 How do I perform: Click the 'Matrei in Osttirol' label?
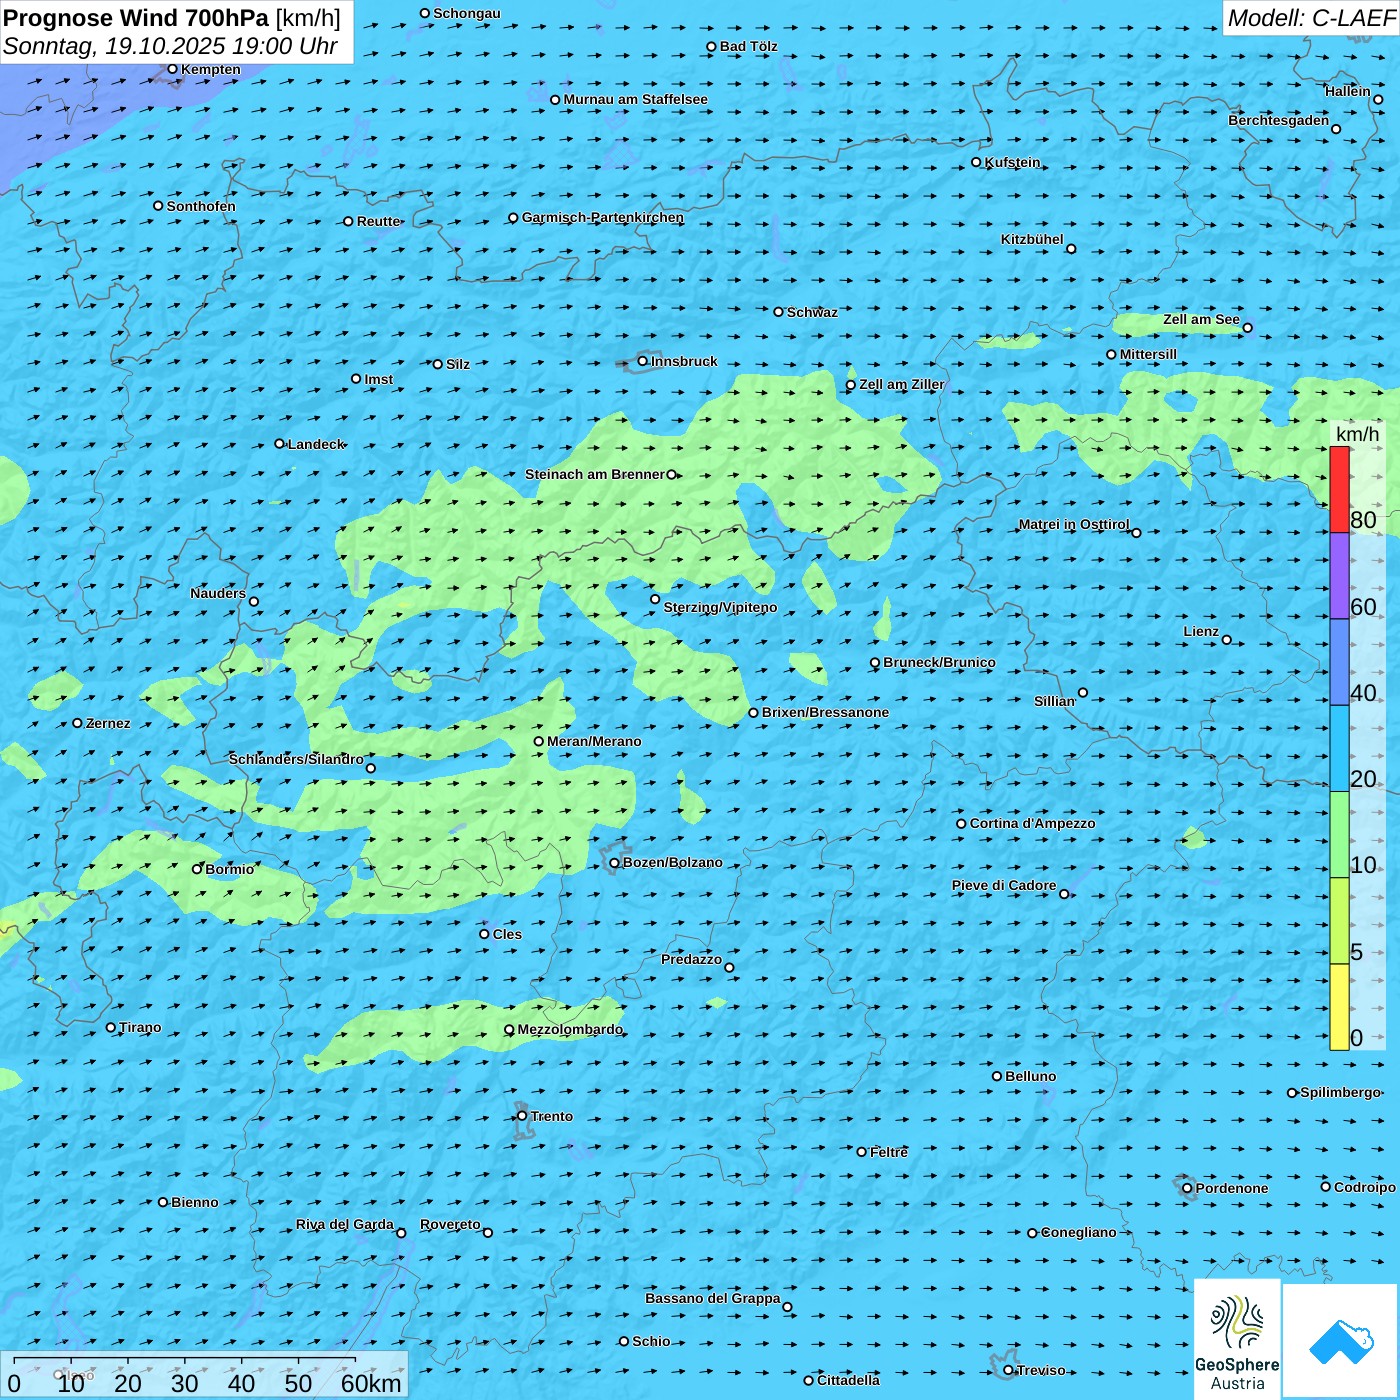tap(1074, 524)
